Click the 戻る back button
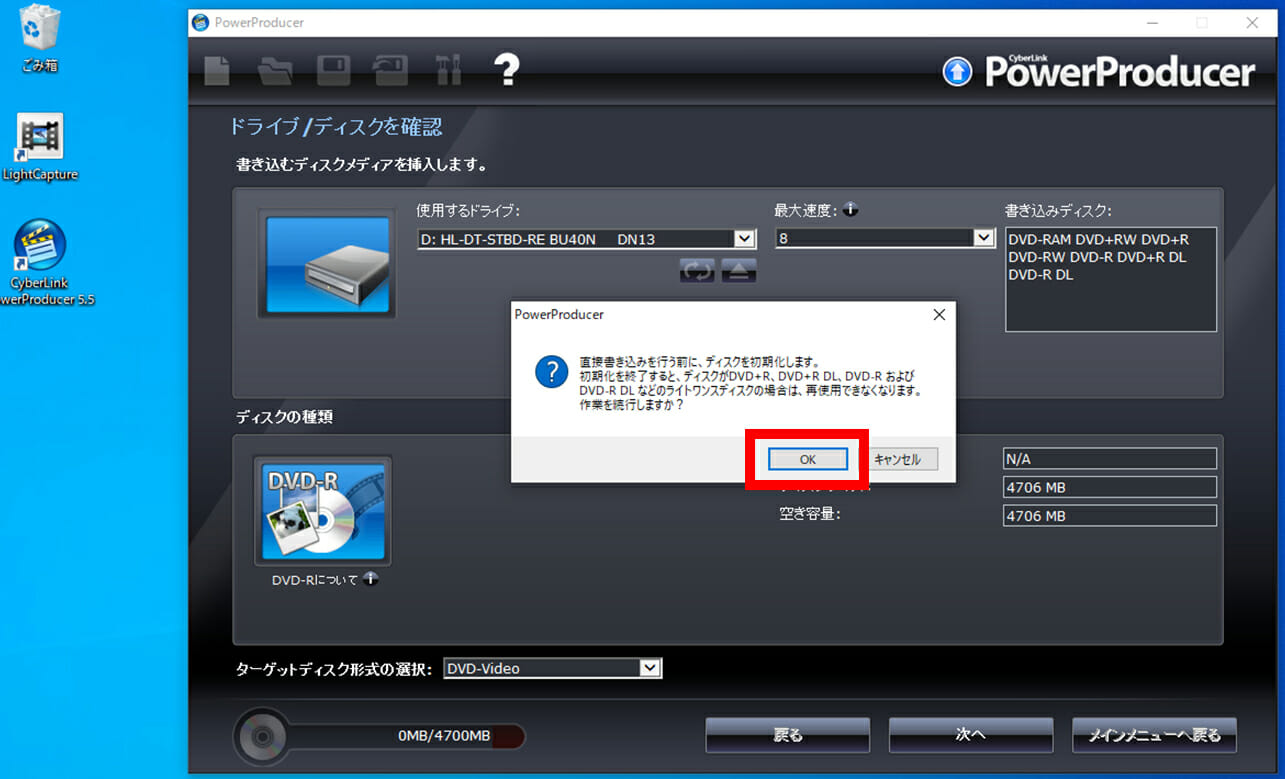 788,735
